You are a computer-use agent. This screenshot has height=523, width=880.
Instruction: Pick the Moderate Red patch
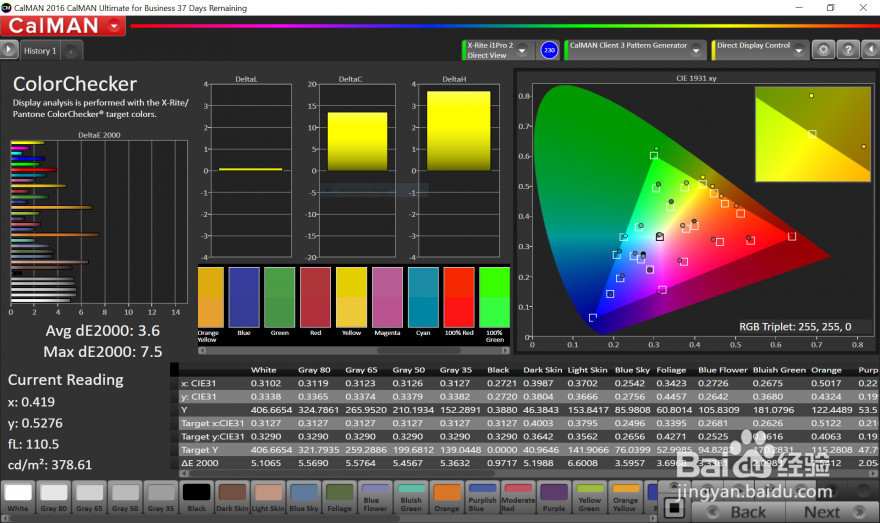point(518,497)
